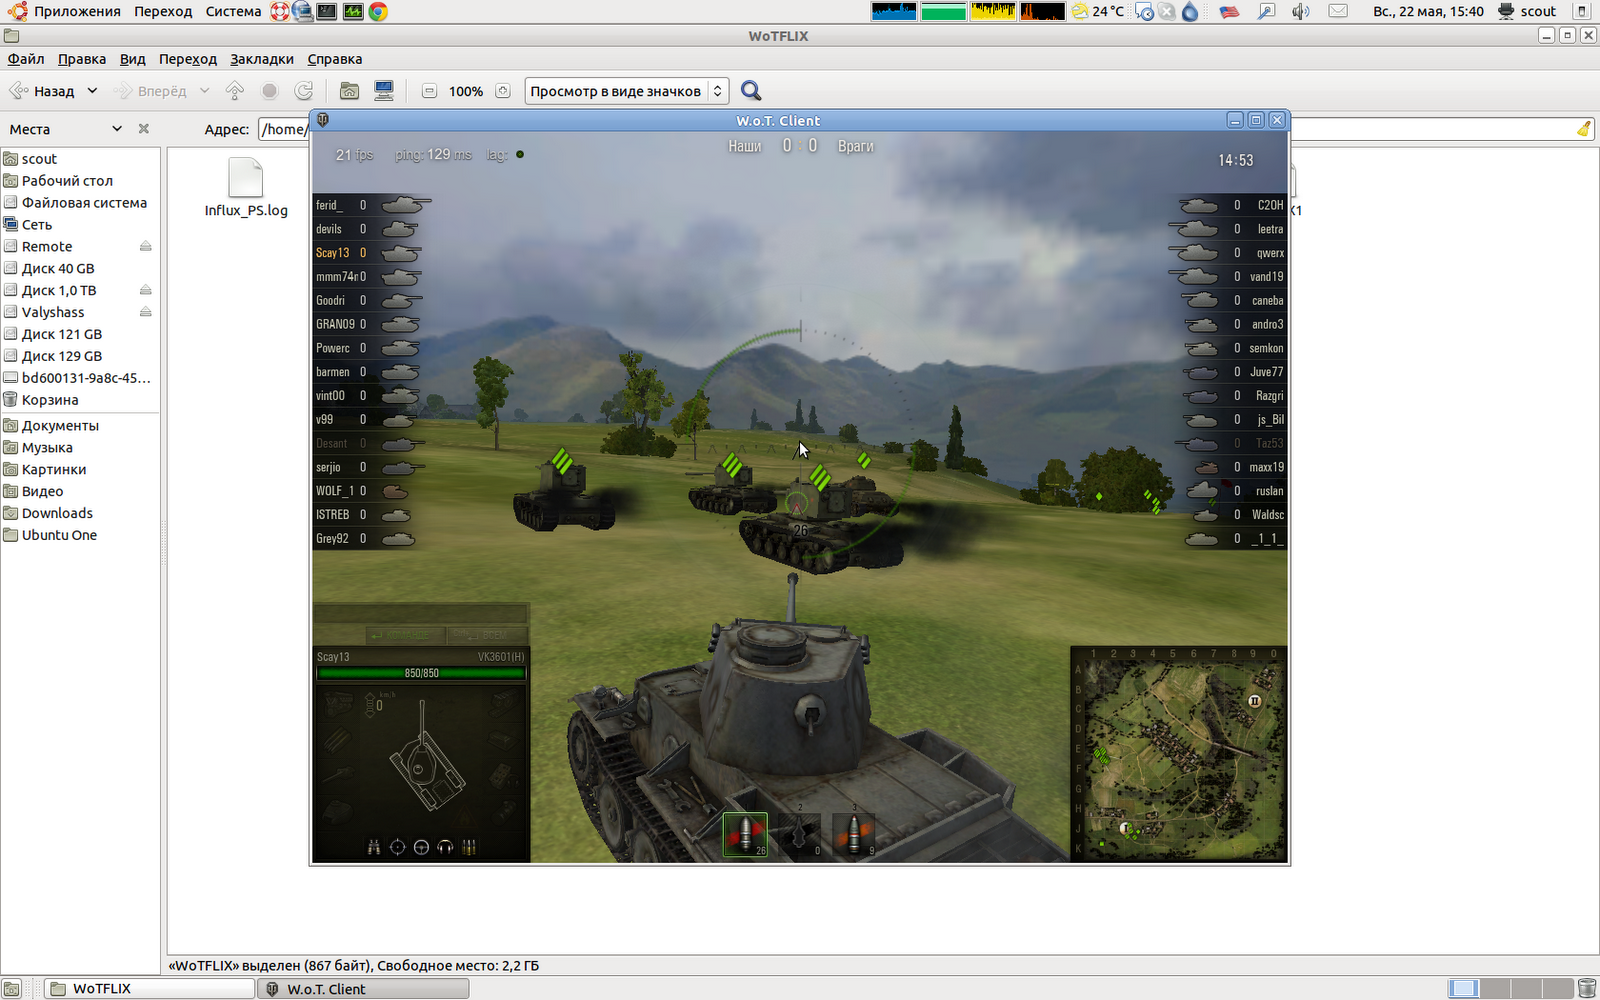Expand the Назад history dropdown arrow

click(x=92, y=91)
